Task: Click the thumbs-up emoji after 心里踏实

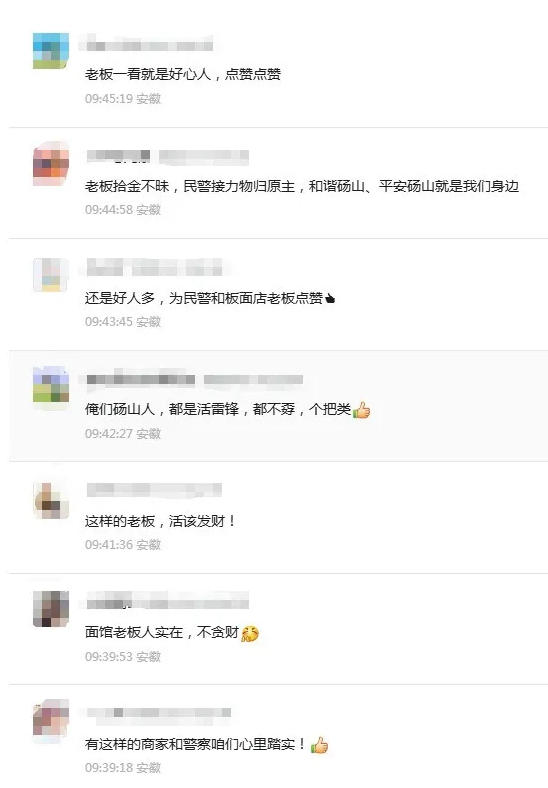Action: 319,745
